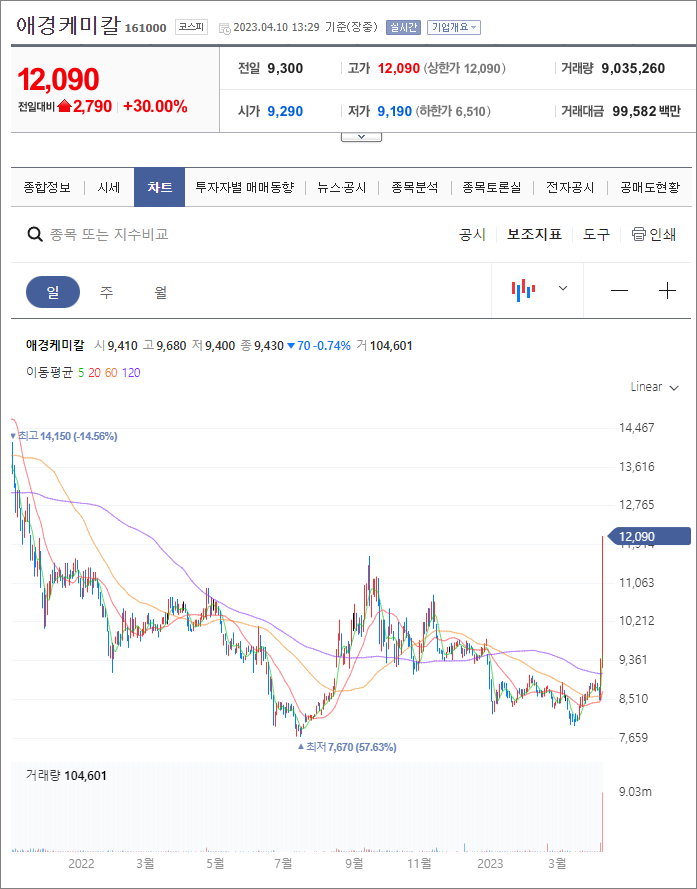Zoom in chart with plus icon
The height and width of the screenshot is (889, 697).
[x=668, y=291]
